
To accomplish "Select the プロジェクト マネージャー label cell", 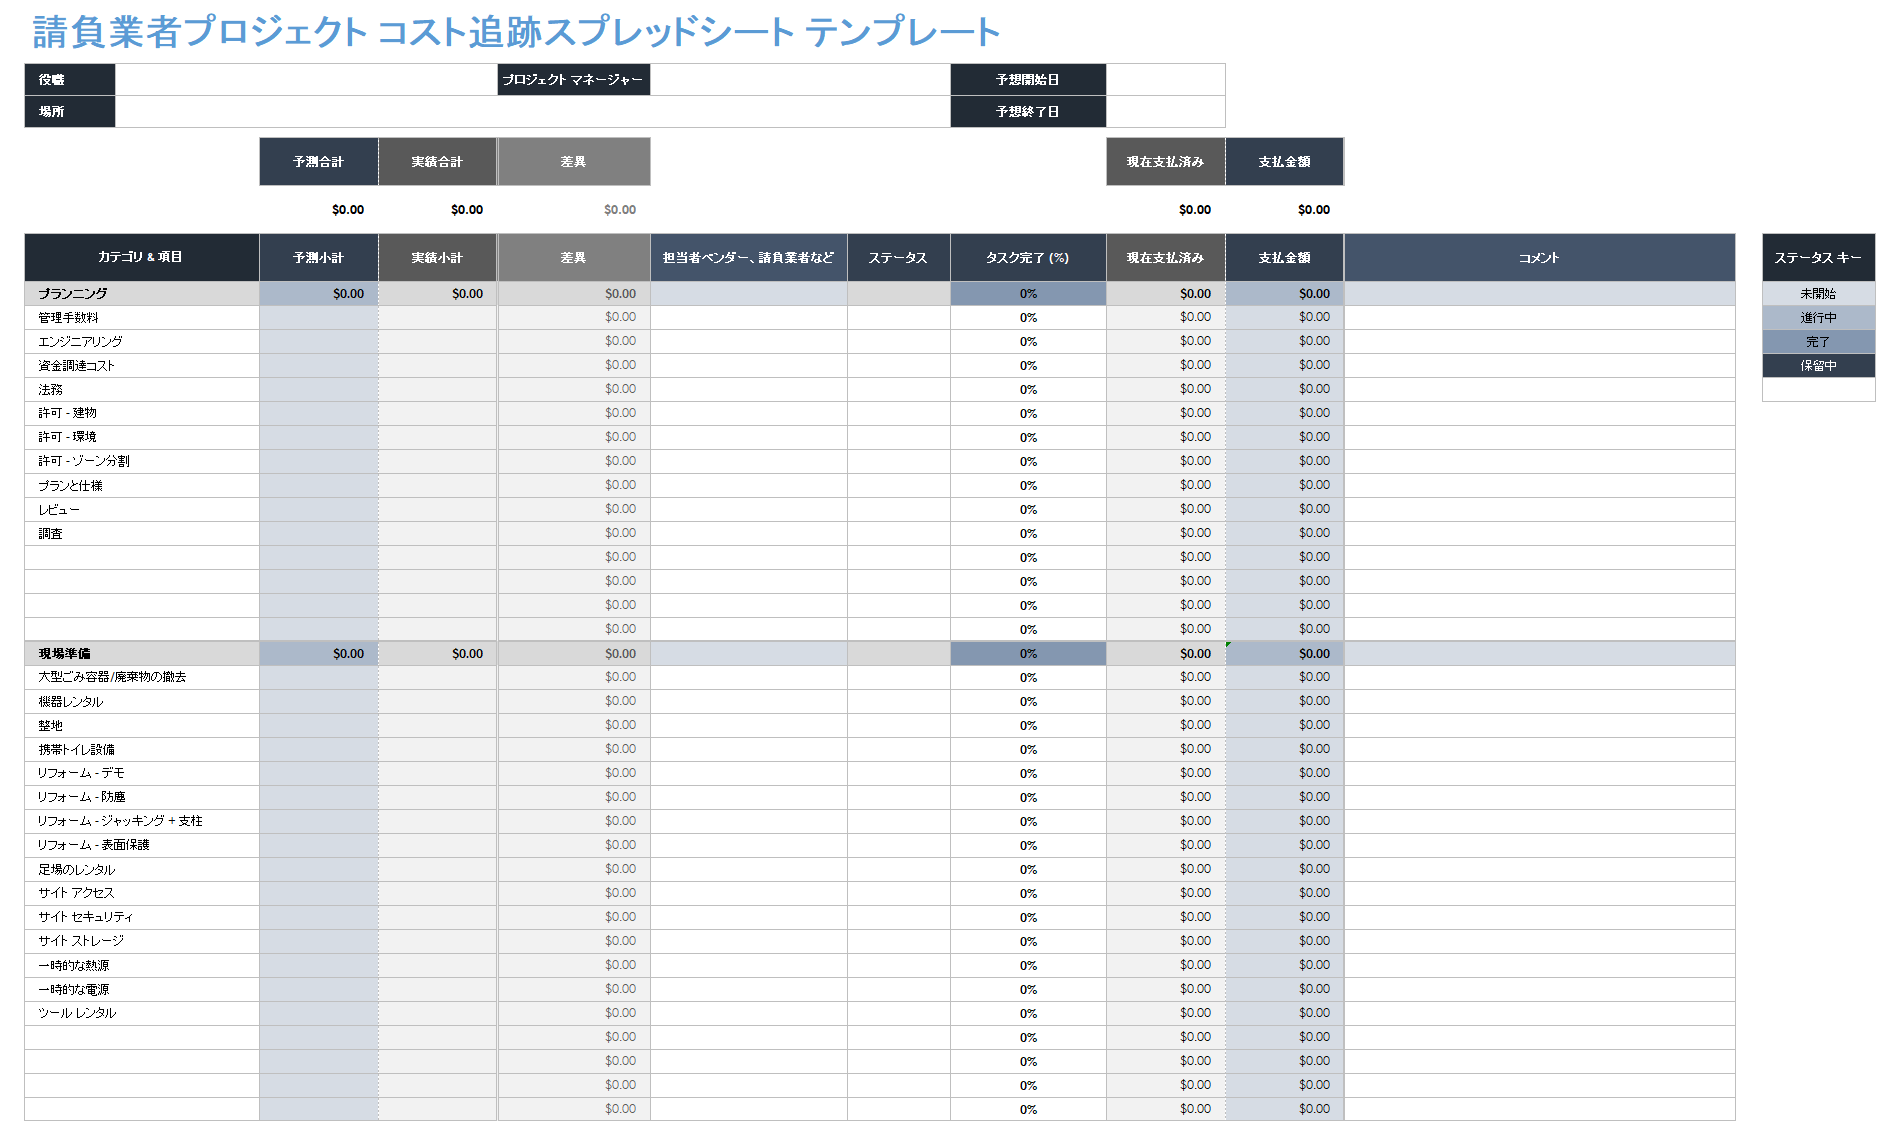I will click(574, 80).
